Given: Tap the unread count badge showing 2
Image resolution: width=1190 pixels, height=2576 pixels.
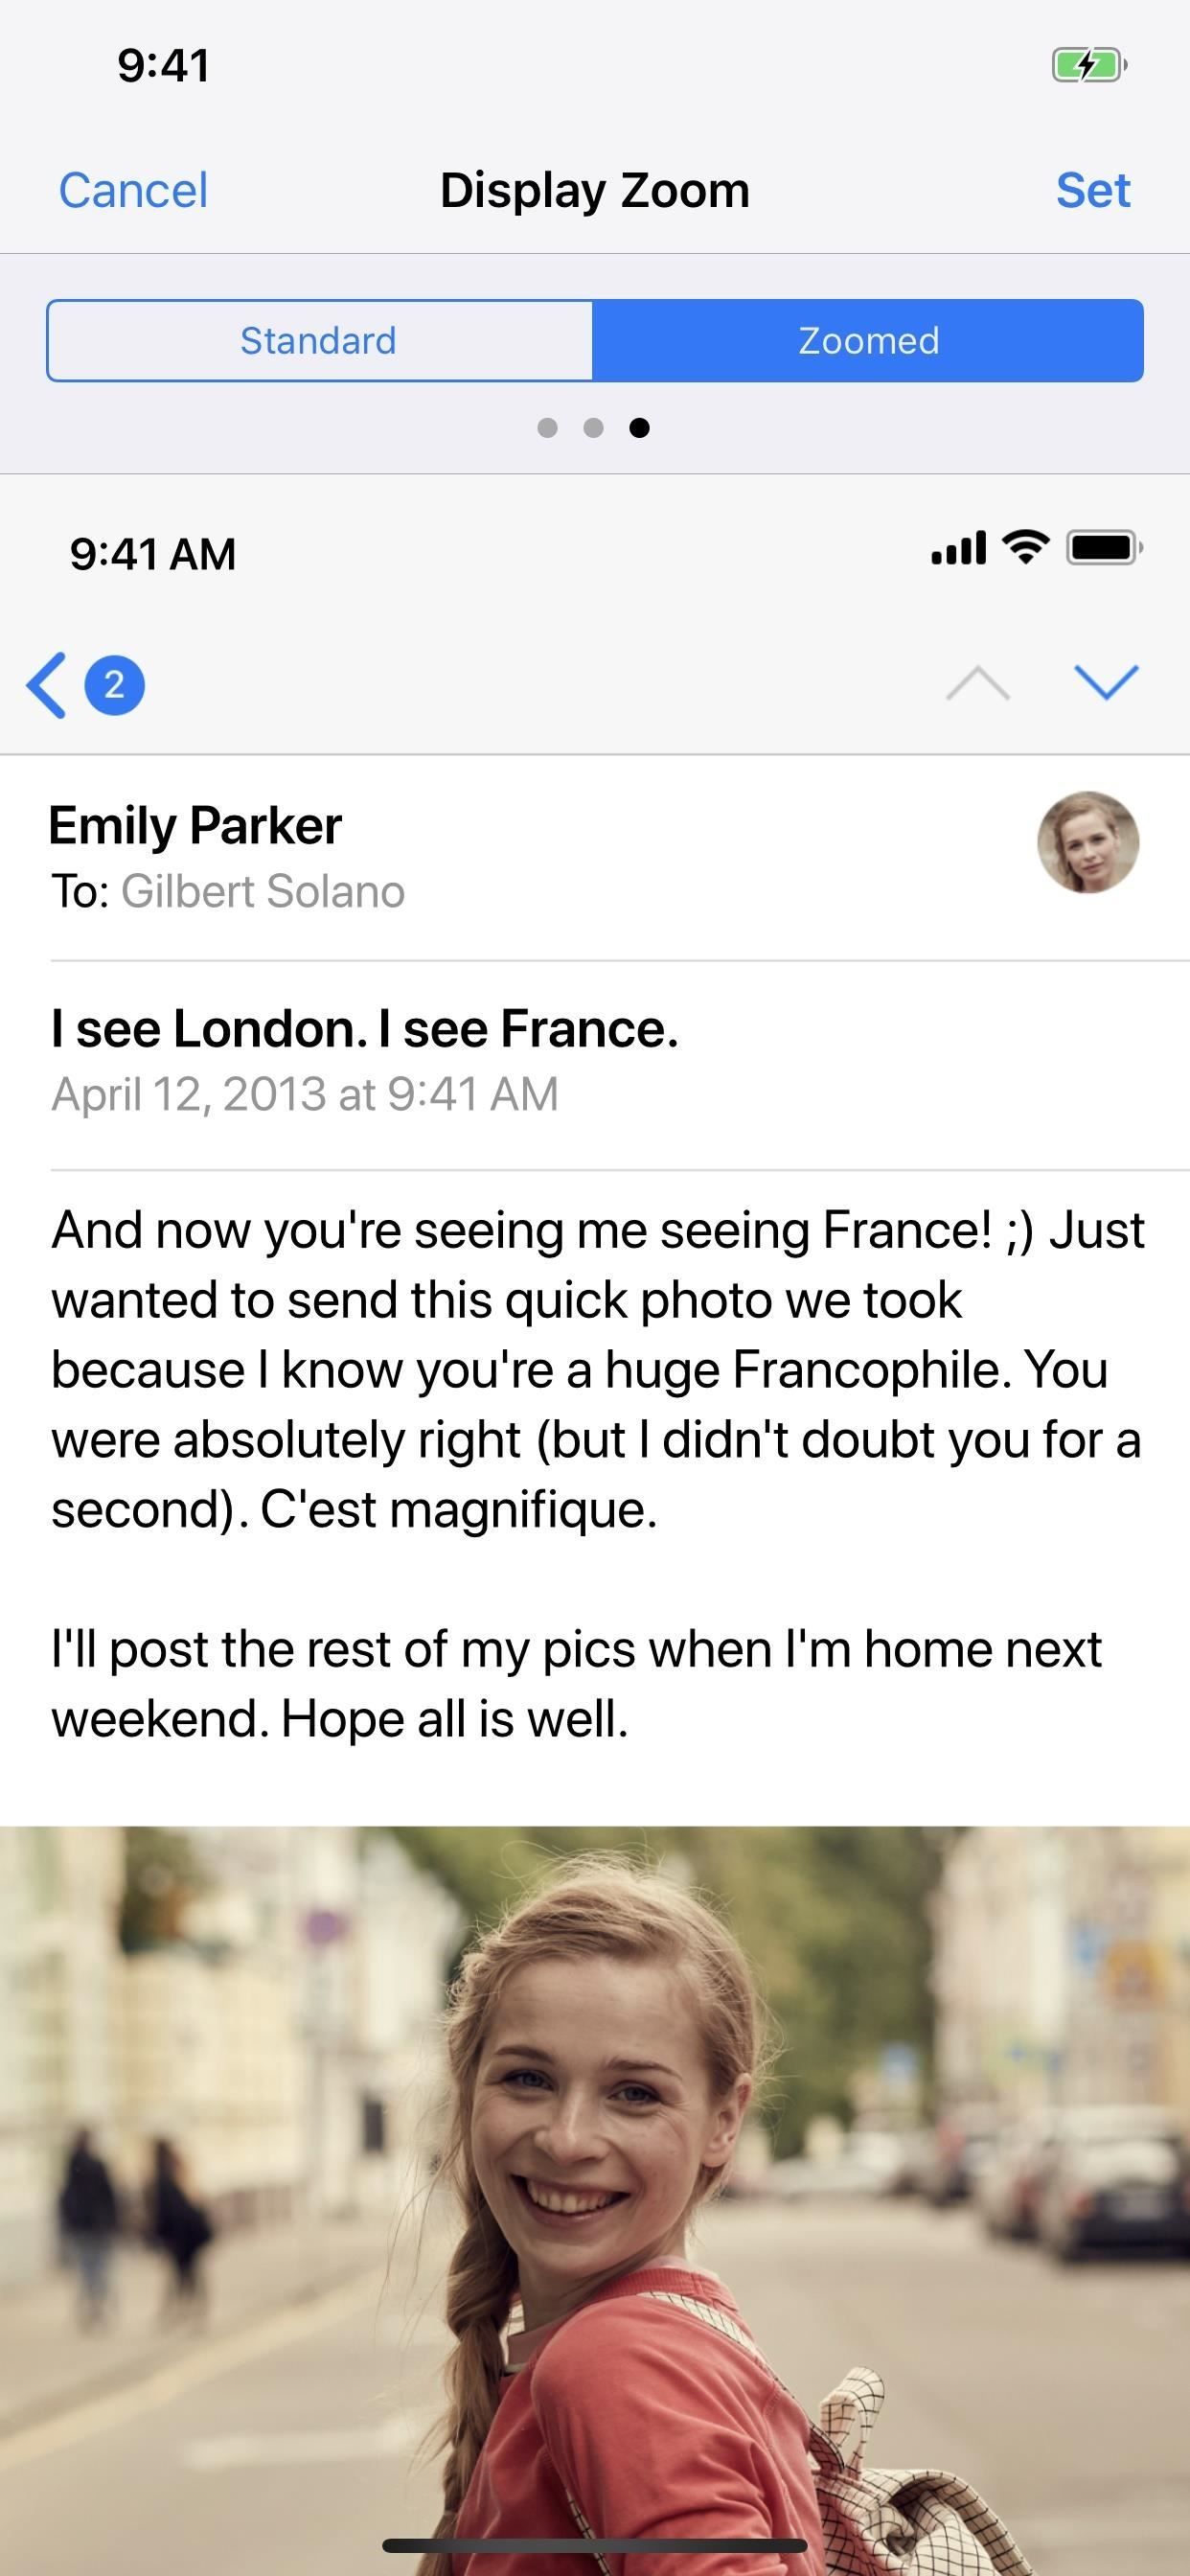Looking at the screenshot, I should 114,685.
